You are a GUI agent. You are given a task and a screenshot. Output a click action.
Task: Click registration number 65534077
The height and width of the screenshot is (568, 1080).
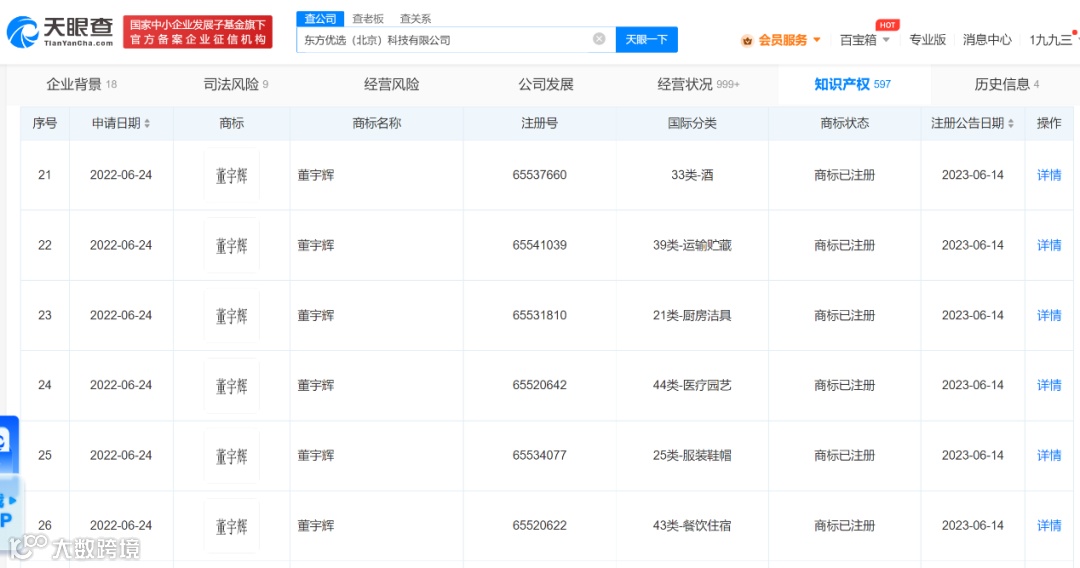point(539,455)
